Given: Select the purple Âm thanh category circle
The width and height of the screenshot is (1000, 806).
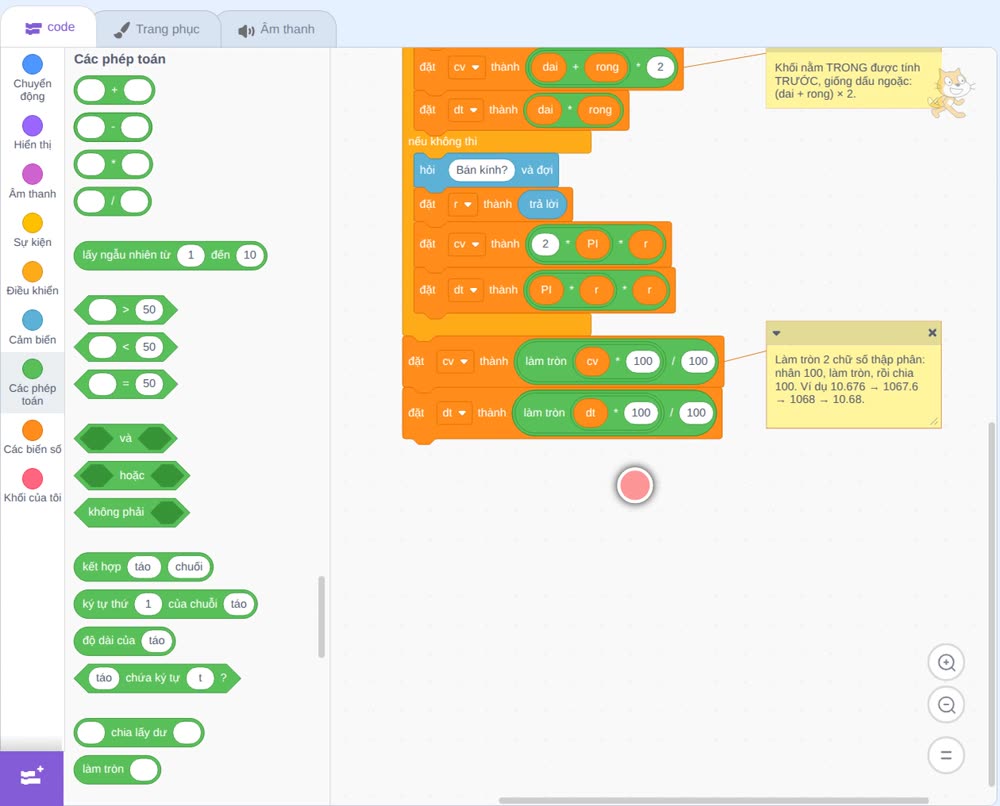Looking at the screenshot, I should click(x=33, y=173).
